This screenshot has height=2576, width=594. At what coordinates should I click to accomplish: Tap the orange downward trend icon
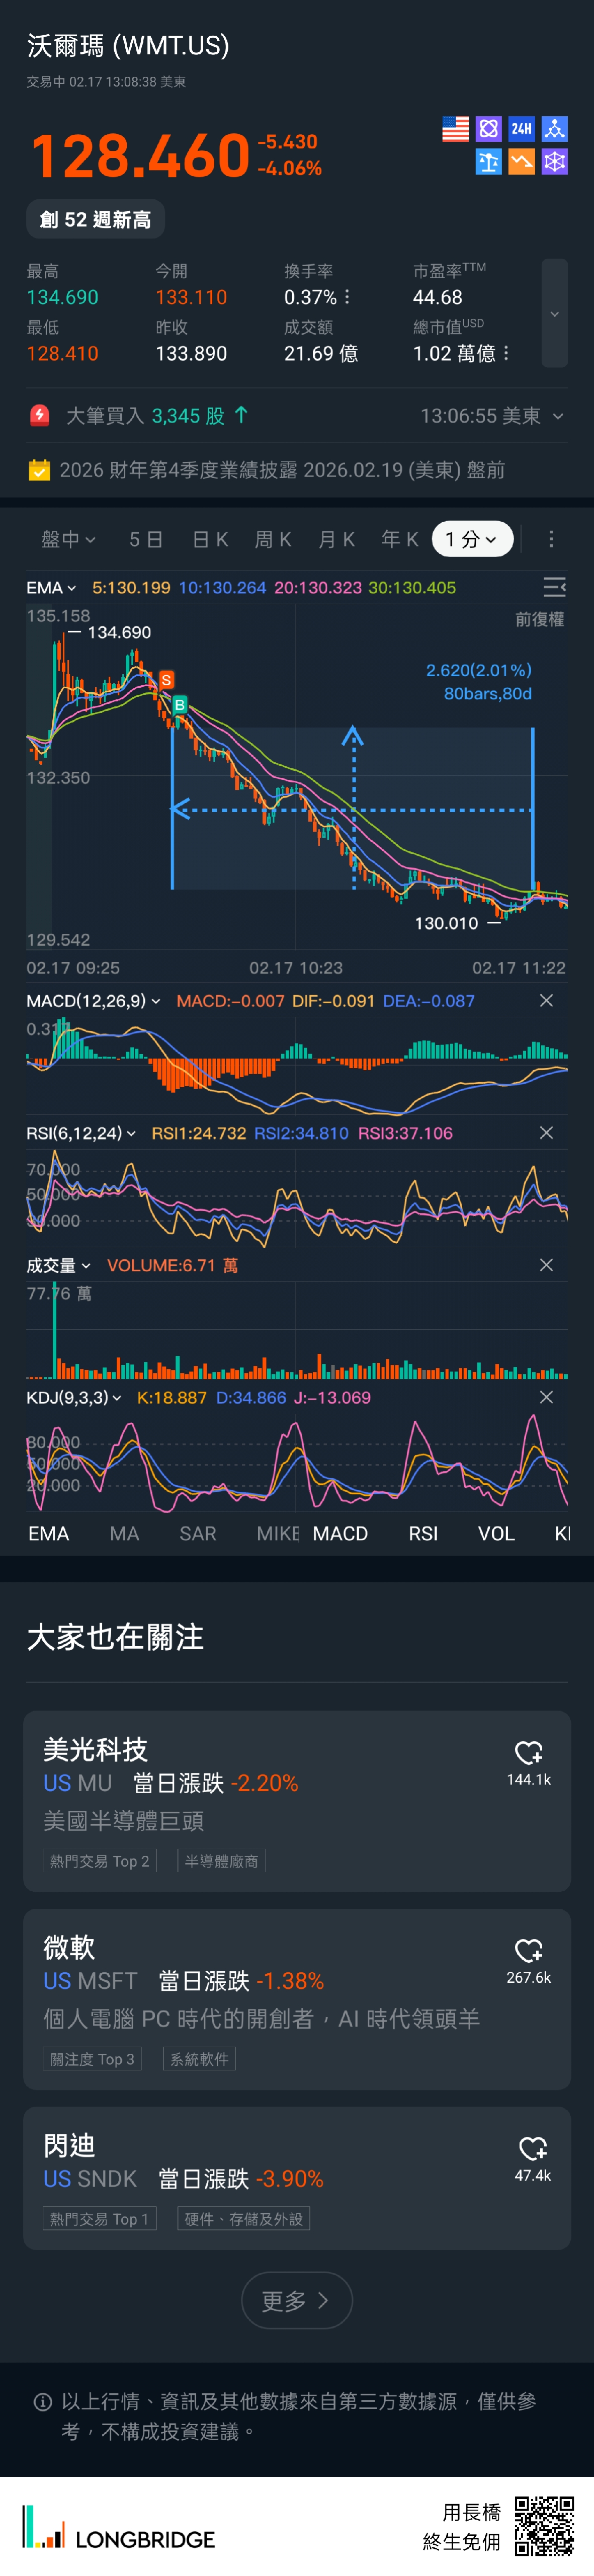click(521, 162)
